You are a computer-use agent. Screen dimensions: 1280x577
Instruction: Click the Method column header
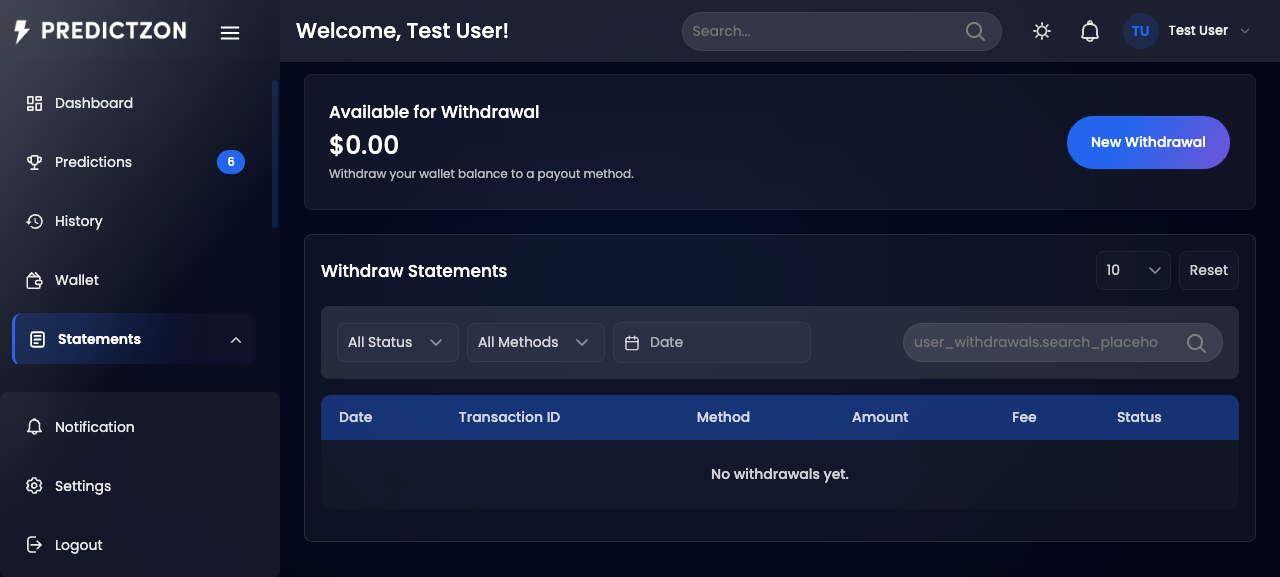tap(723, 417)
